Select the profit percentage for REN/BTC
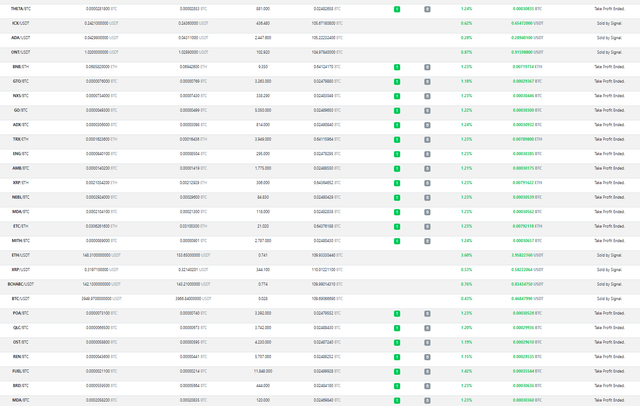 click(x=467, y=357)
